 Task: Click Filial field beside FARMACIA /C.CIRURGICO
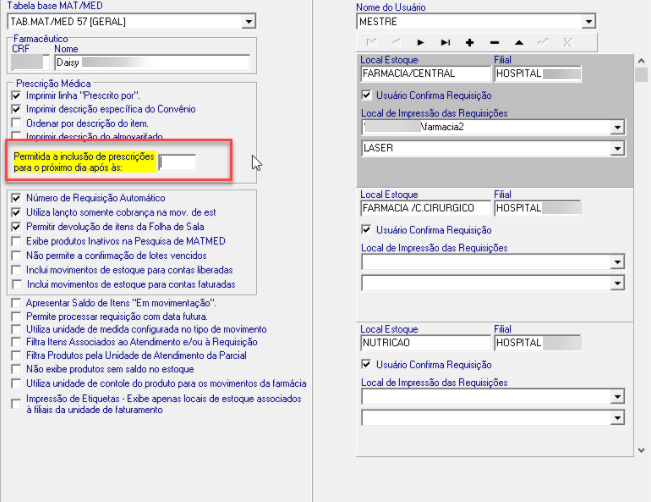pos(538,208)
